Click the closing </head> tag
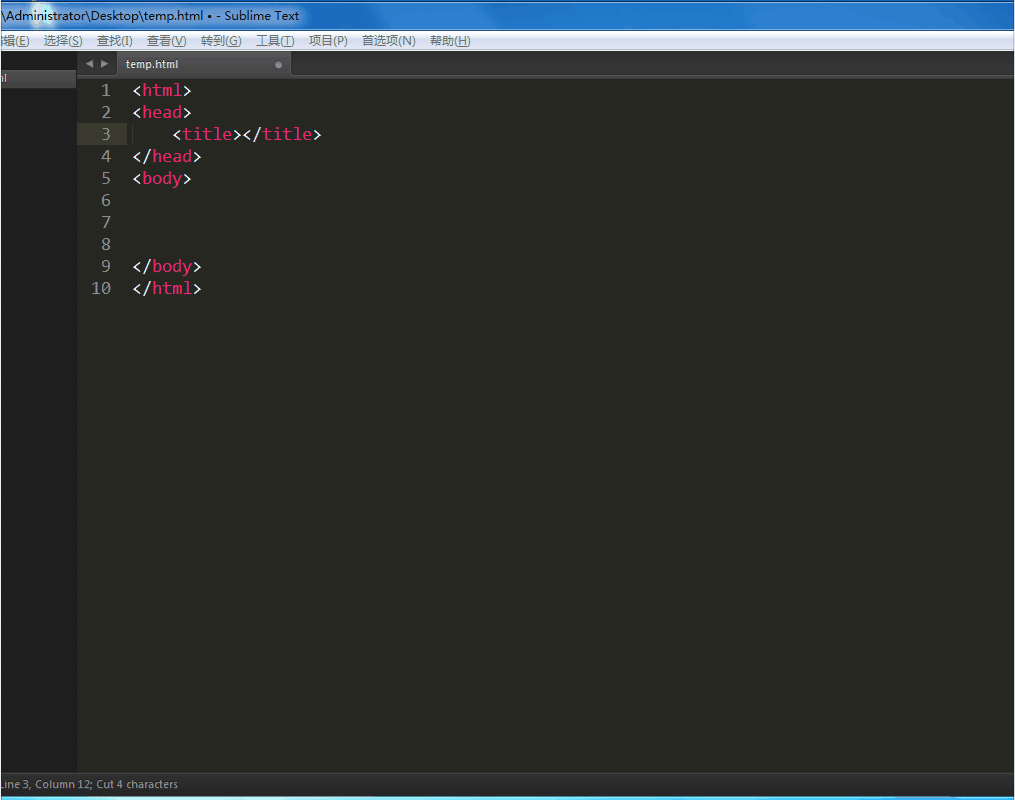The height and width of the screenshot is (800, 1015). pyautogui.click(x=167, y=157)
